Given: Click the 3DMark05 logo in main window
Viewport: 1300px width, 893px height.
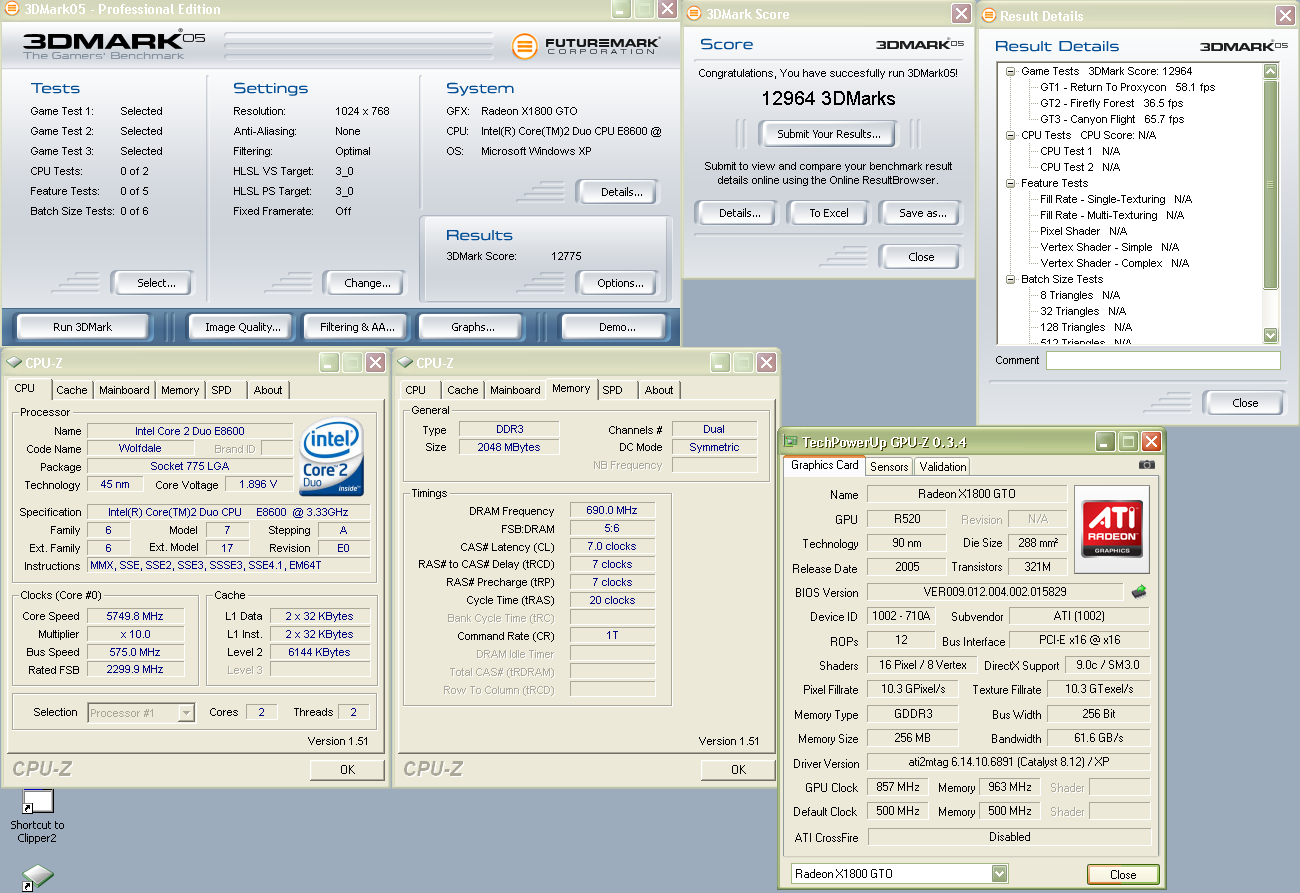Looking at the screenshot, I should tap(115, 45).
